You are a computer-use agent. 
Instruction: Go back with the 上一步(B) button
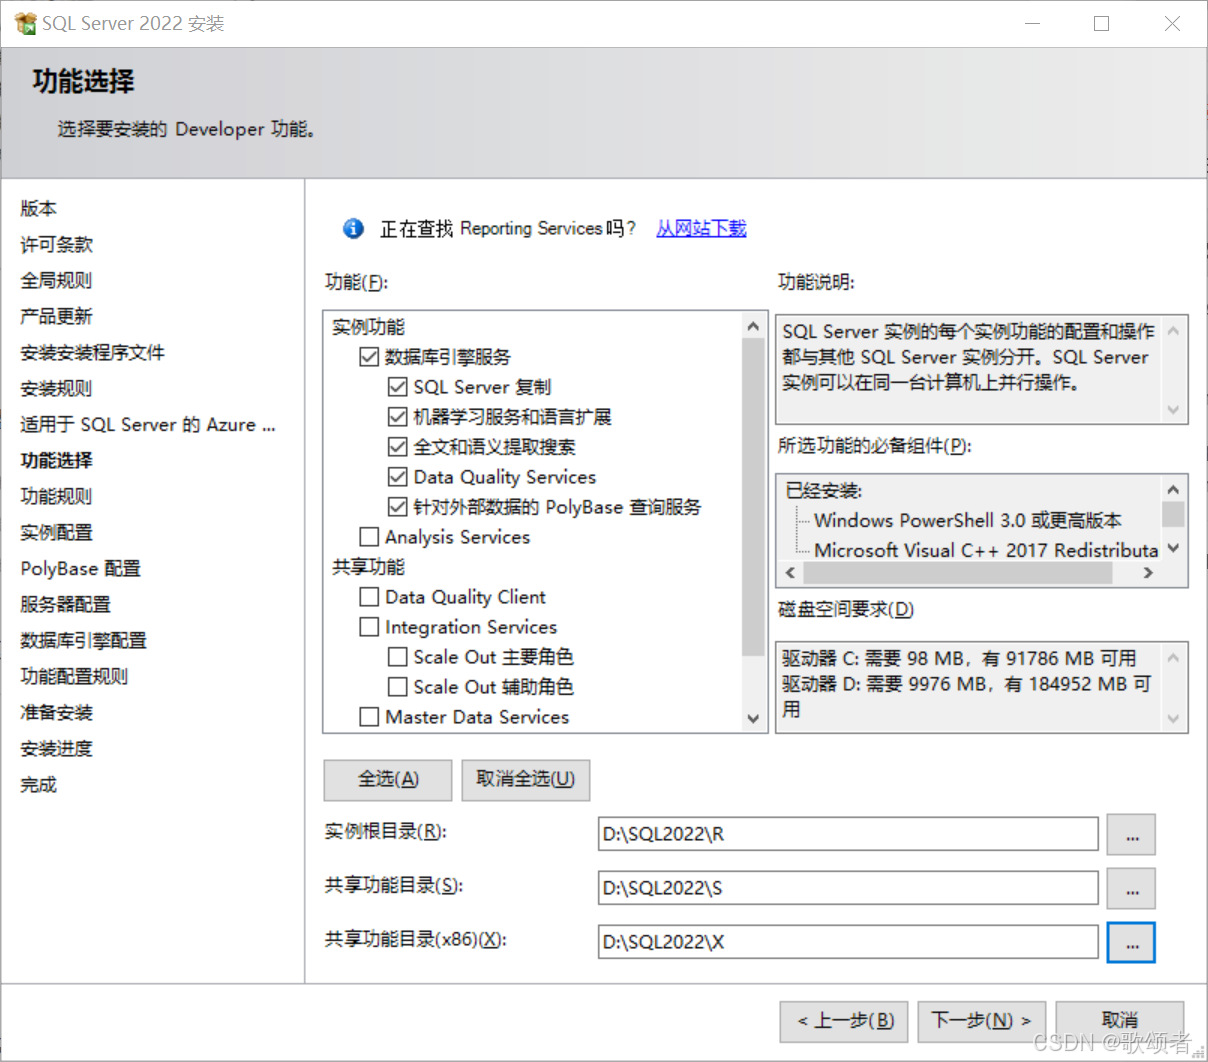844,1021
